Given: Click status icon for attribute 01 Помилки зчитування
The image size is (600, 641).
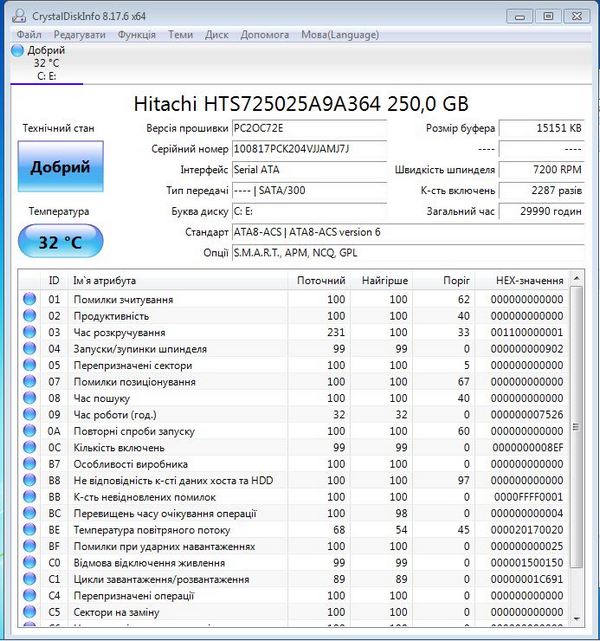Looking at the screenshot, I should [x=30, y=299].
